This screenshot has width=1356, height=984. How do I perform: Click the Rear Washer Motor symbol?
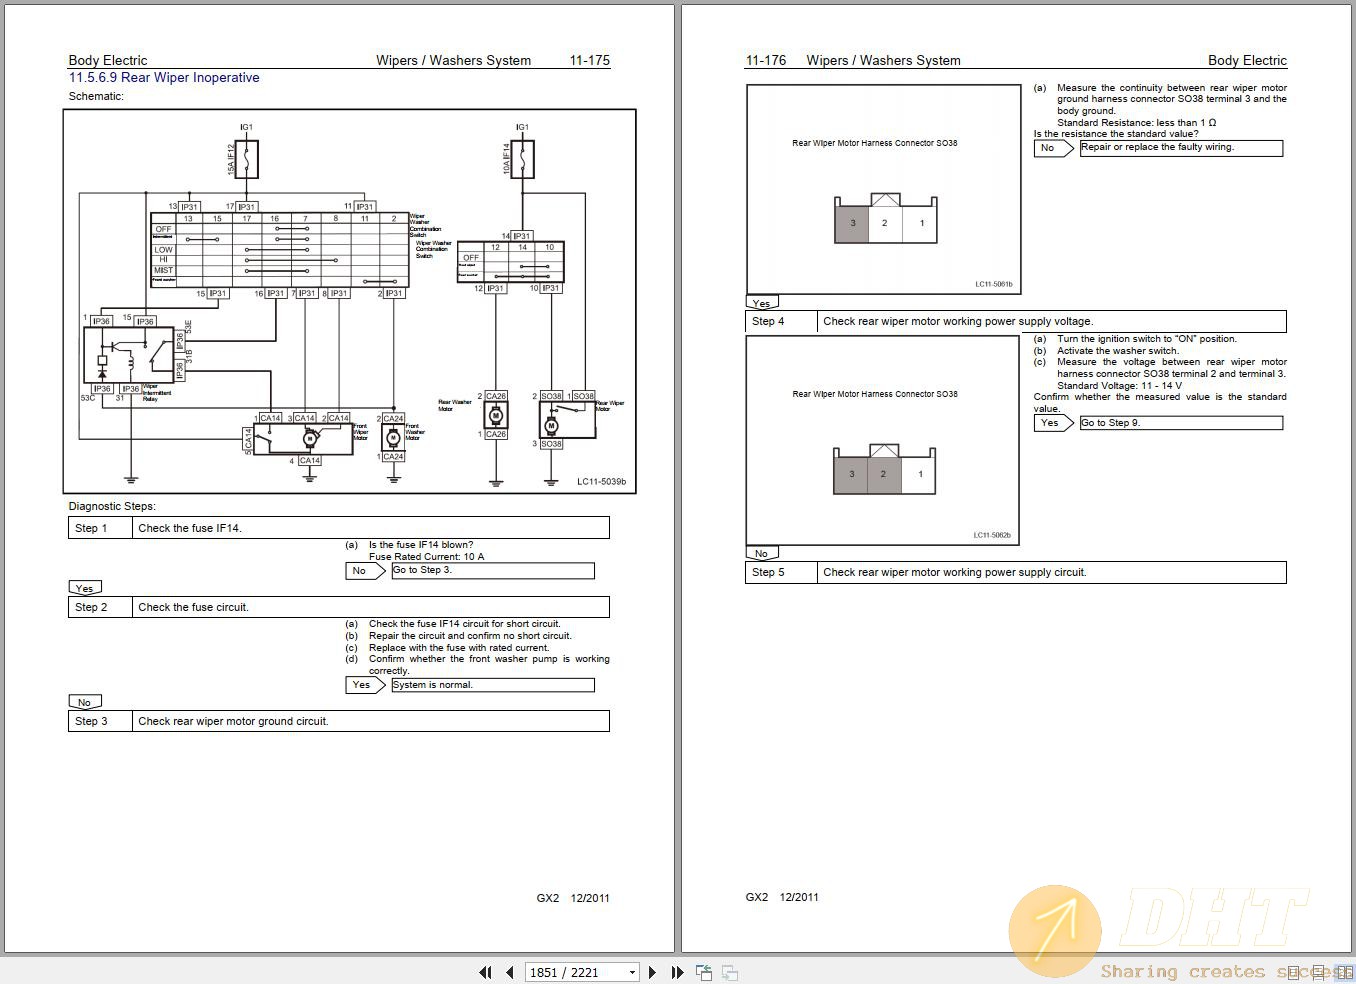pos(495,416)
